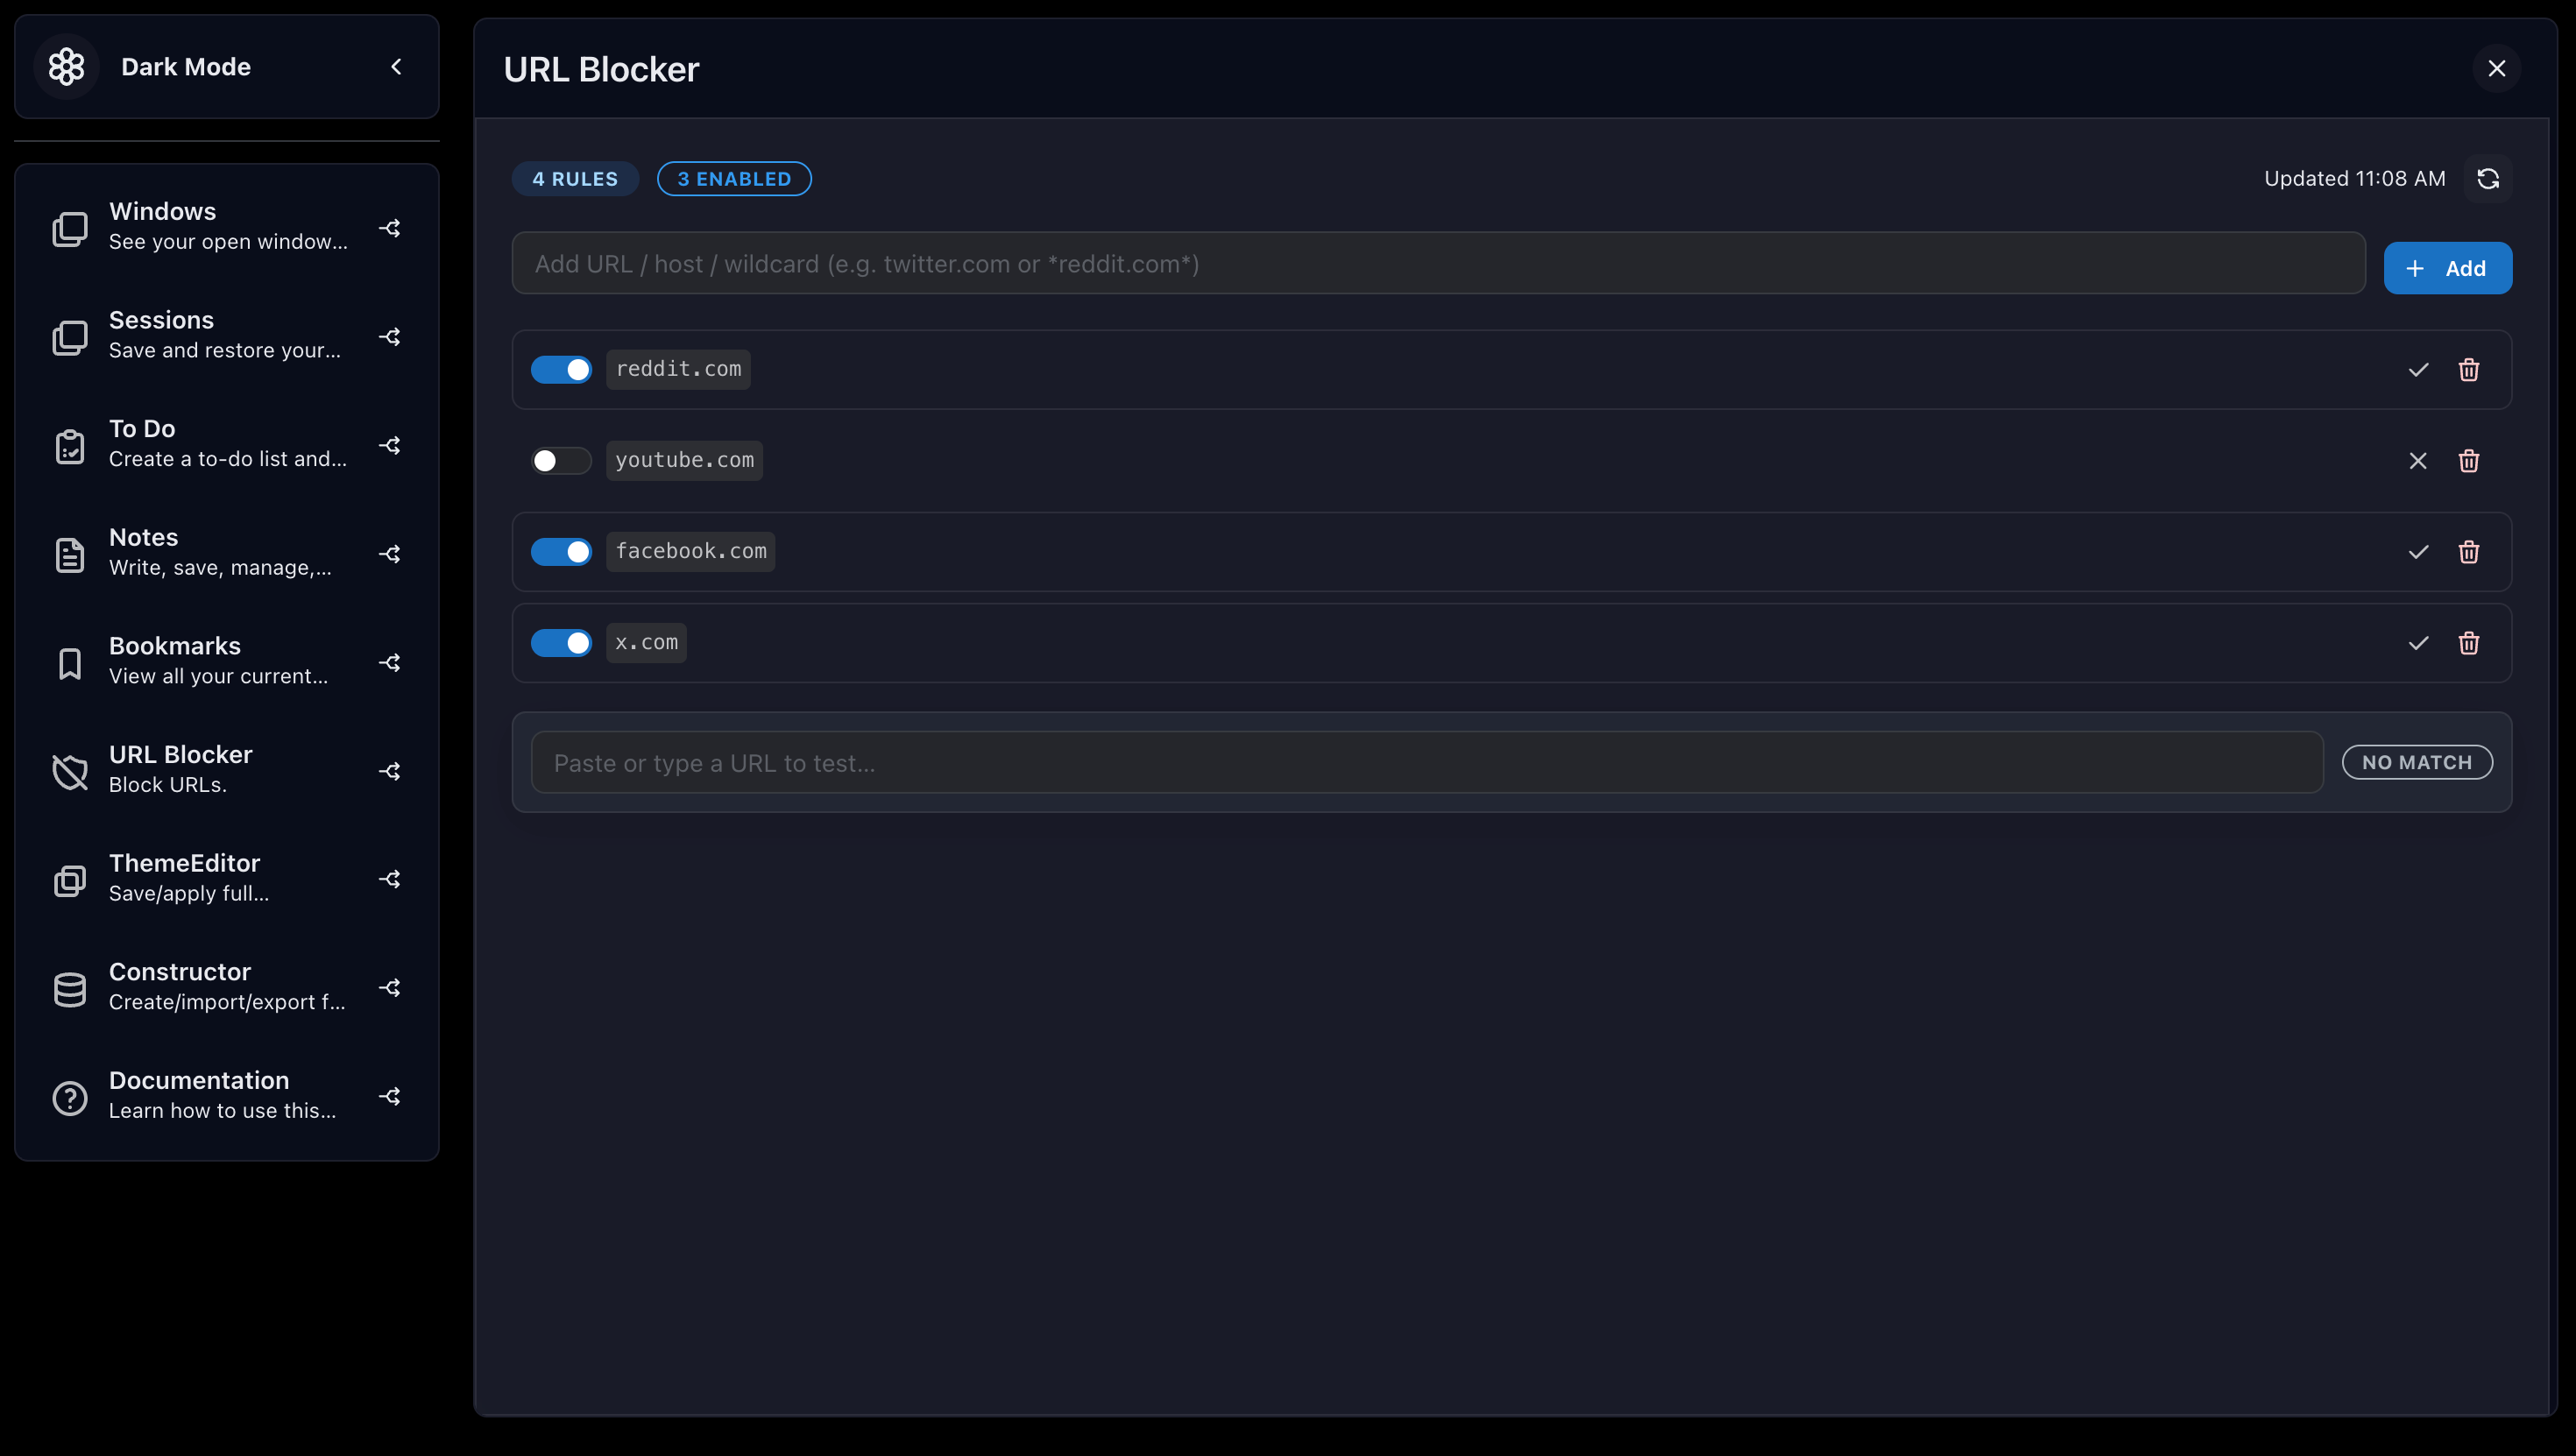
Task: Click the share icon next to Notes
Action: (390, 554)
